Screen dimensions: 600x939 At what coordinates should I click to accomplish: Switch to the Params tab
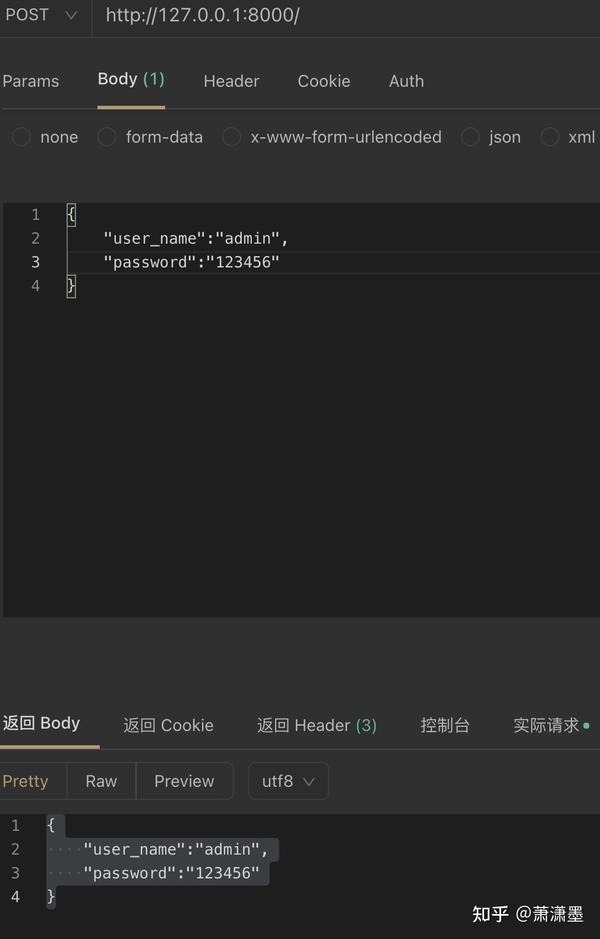(x=30, y=81)
